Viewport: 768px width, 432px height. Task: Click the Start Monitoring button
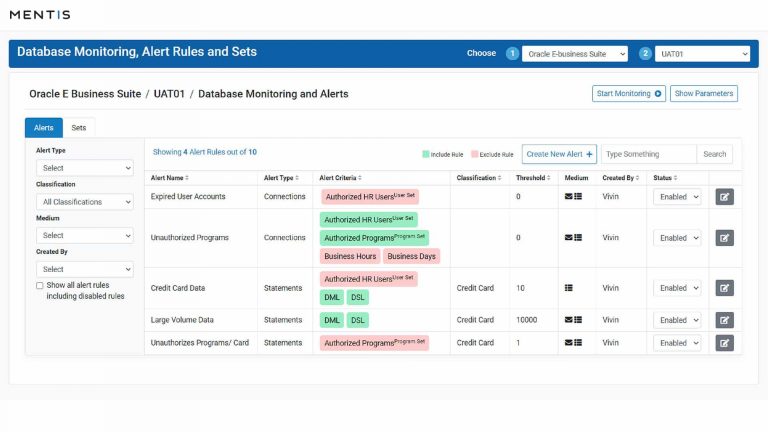point(629,94)
